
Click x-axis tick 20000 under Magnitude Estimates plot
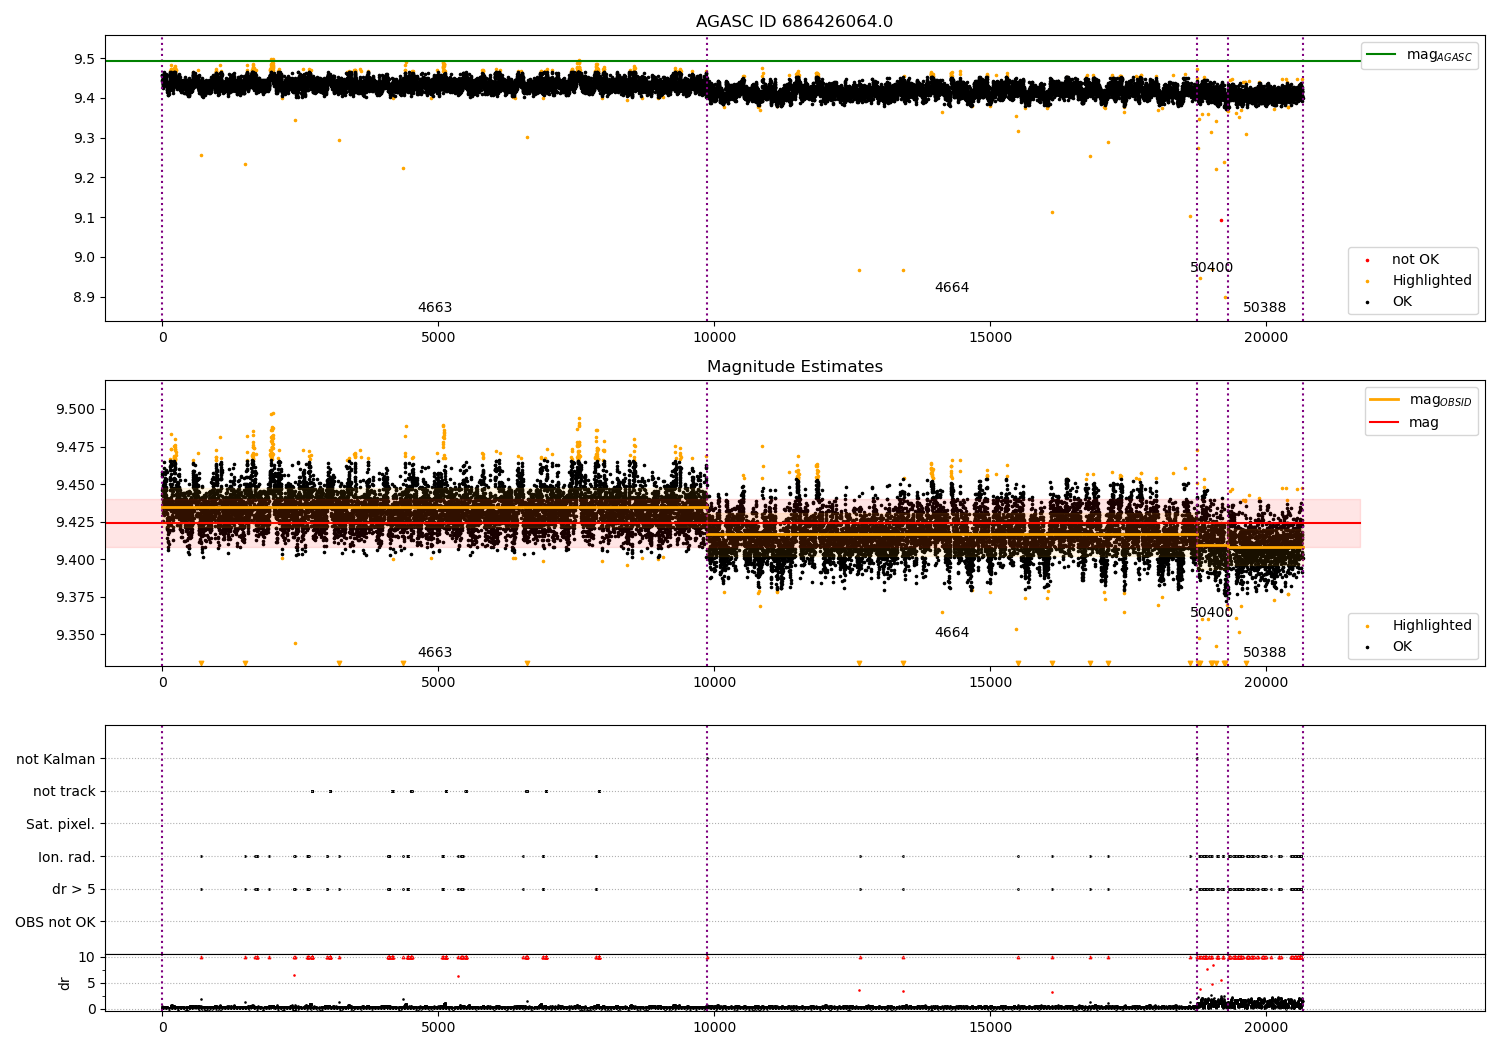pos(1266,682)
